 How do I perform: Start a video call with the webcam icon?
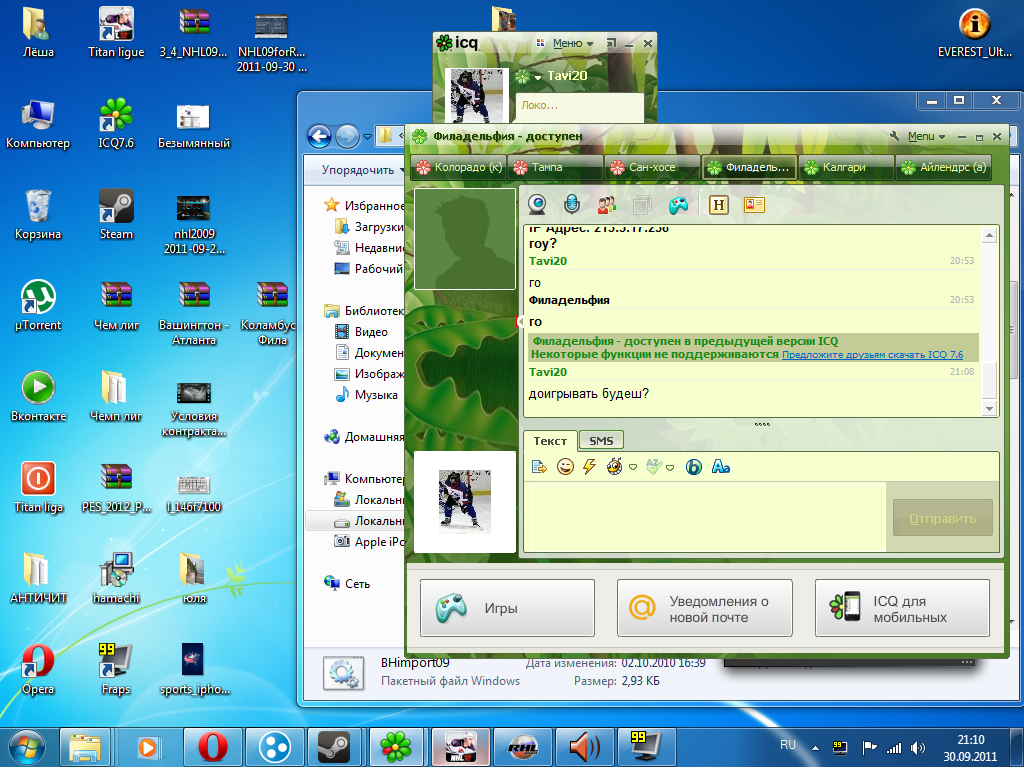coord(537,205)
